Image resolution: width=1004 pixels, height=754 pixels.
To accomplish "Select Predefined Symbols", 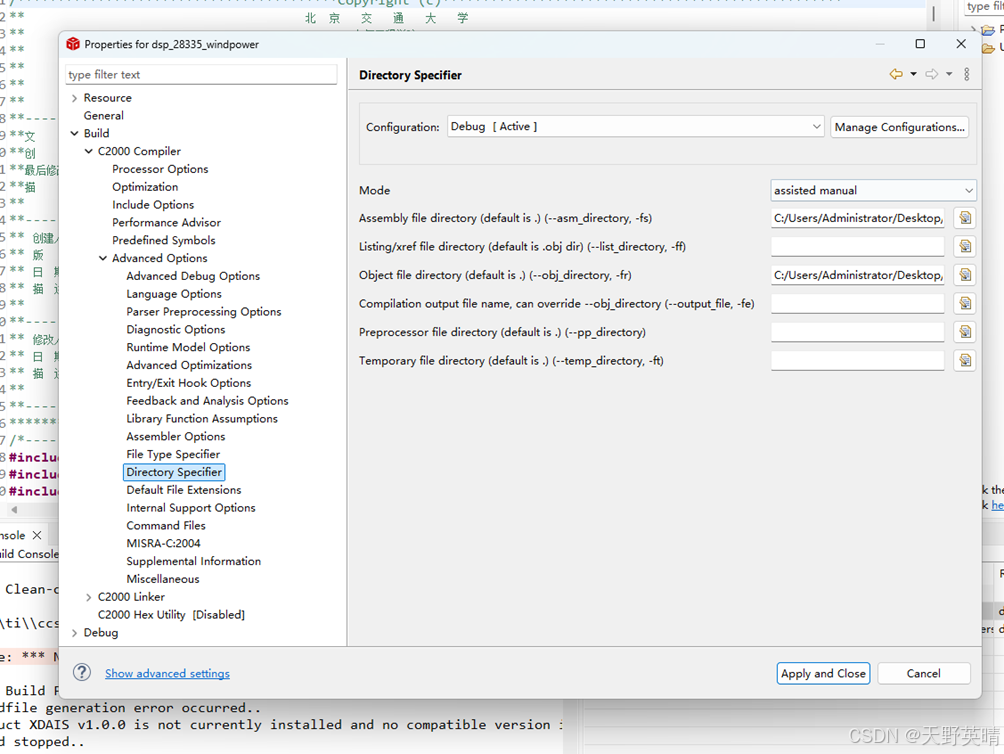I will 164,241.
